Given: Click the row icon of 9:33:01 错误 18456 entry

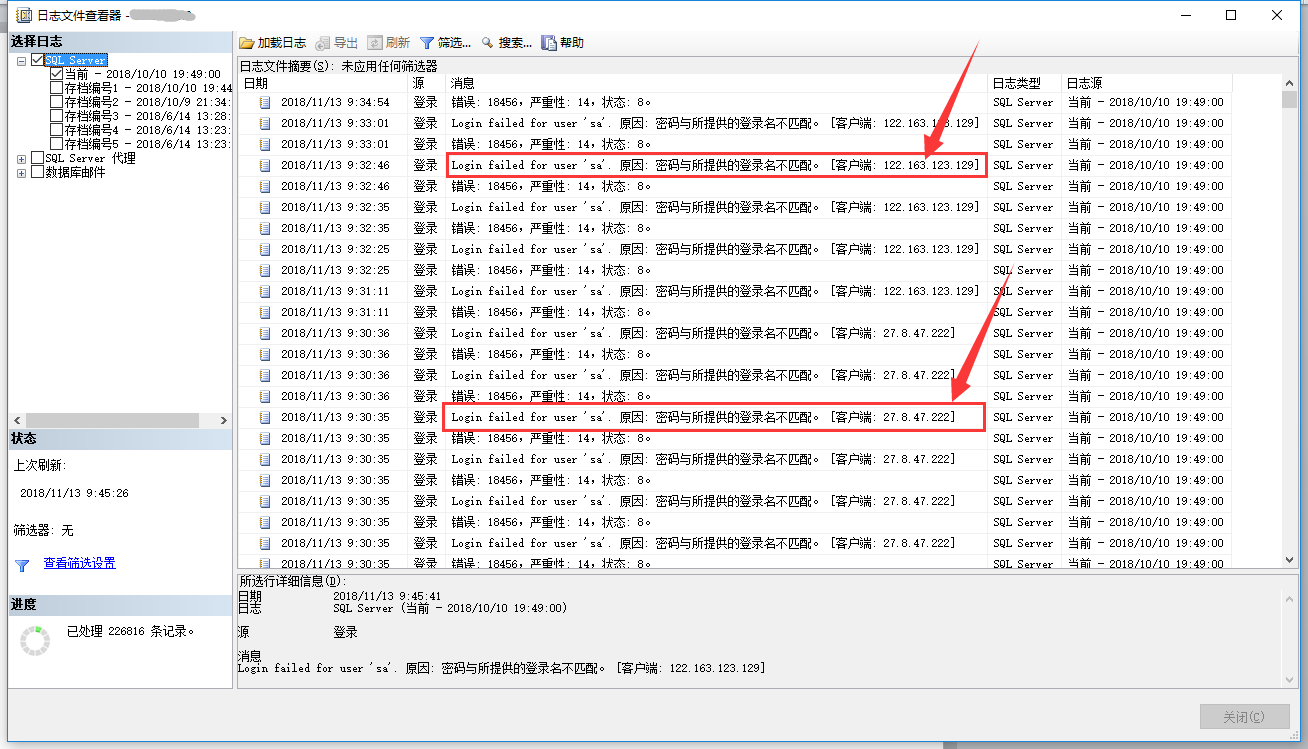Looking at the screenshot, I should [265, 144].
